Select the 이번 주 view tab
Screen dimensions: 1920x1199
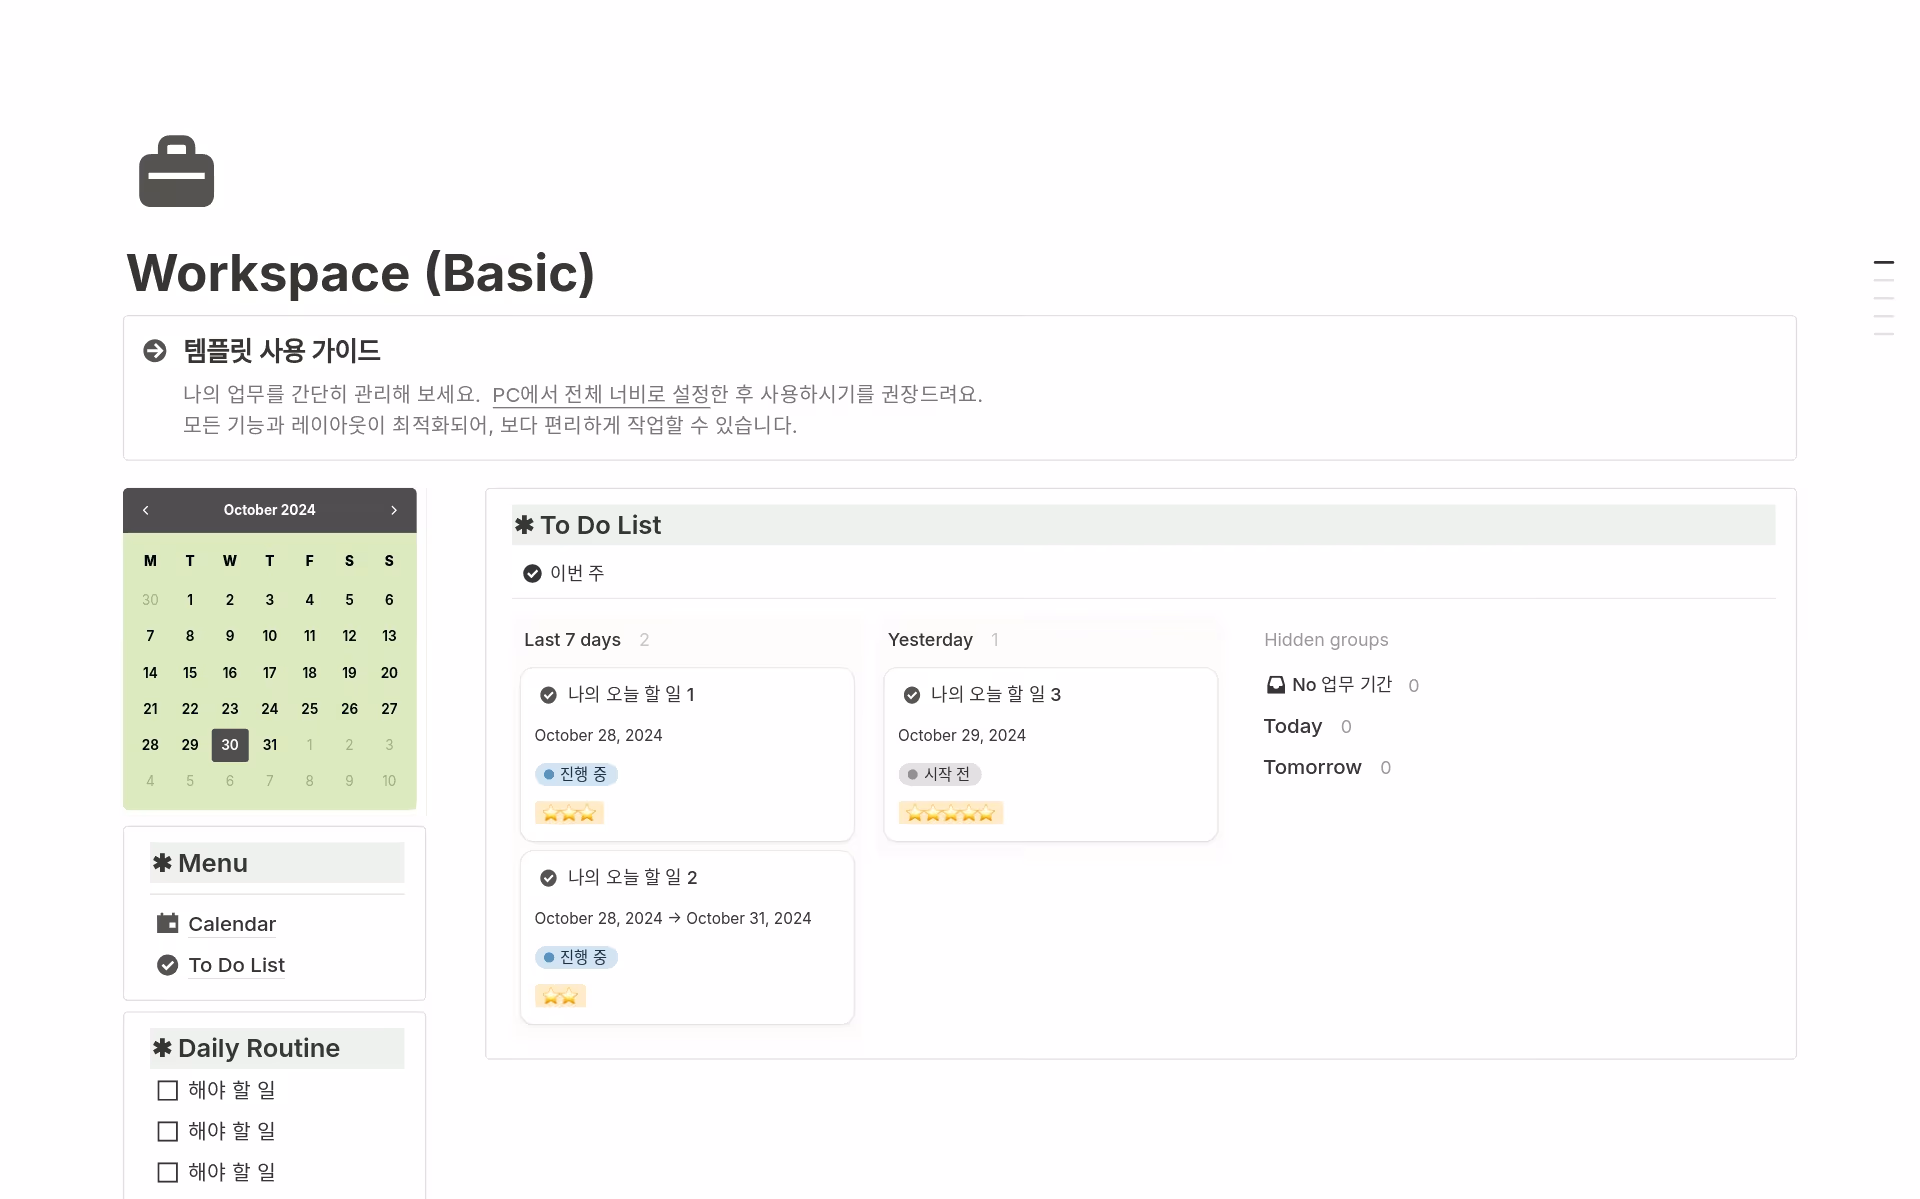564,573
